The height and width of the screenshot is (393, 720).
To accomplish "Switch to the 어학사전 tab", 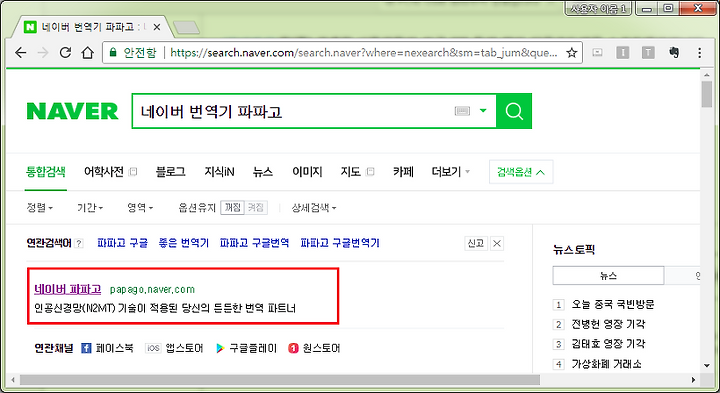I will pos(104,172).
